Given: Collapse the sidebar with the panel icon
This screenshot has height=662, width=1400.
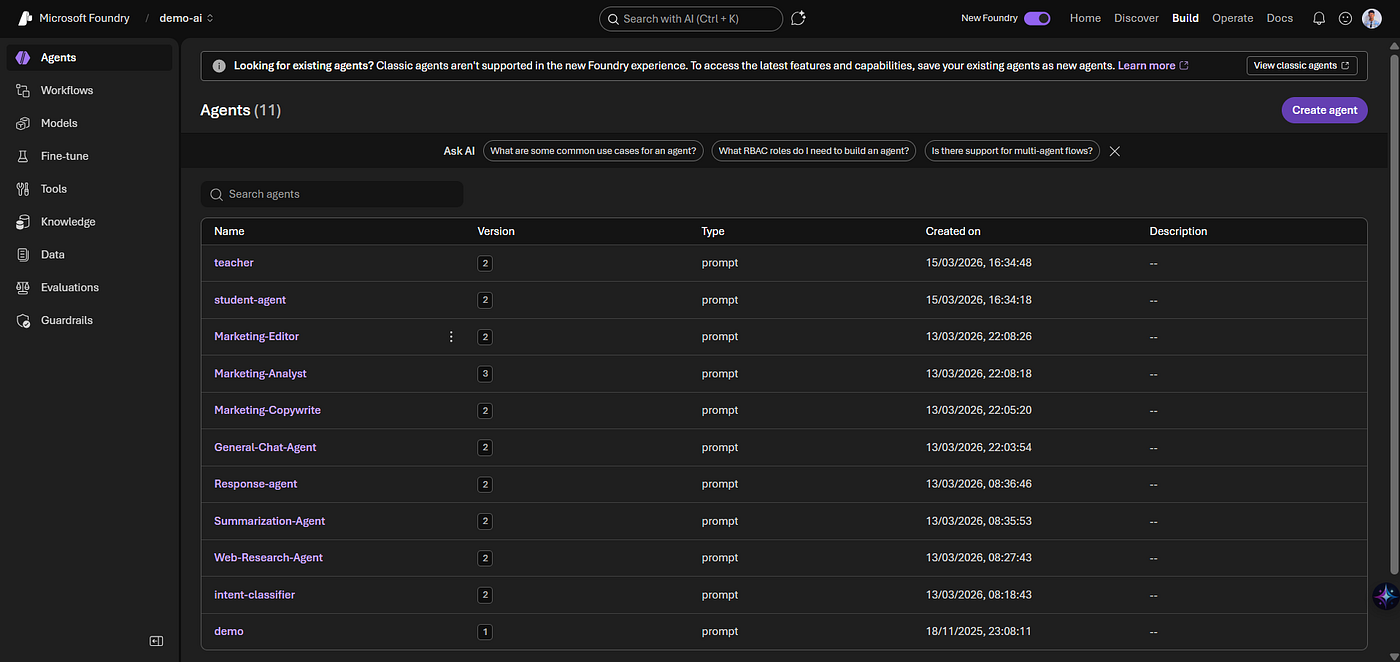Looking at the screenshot, I should (x=156, y=641).
